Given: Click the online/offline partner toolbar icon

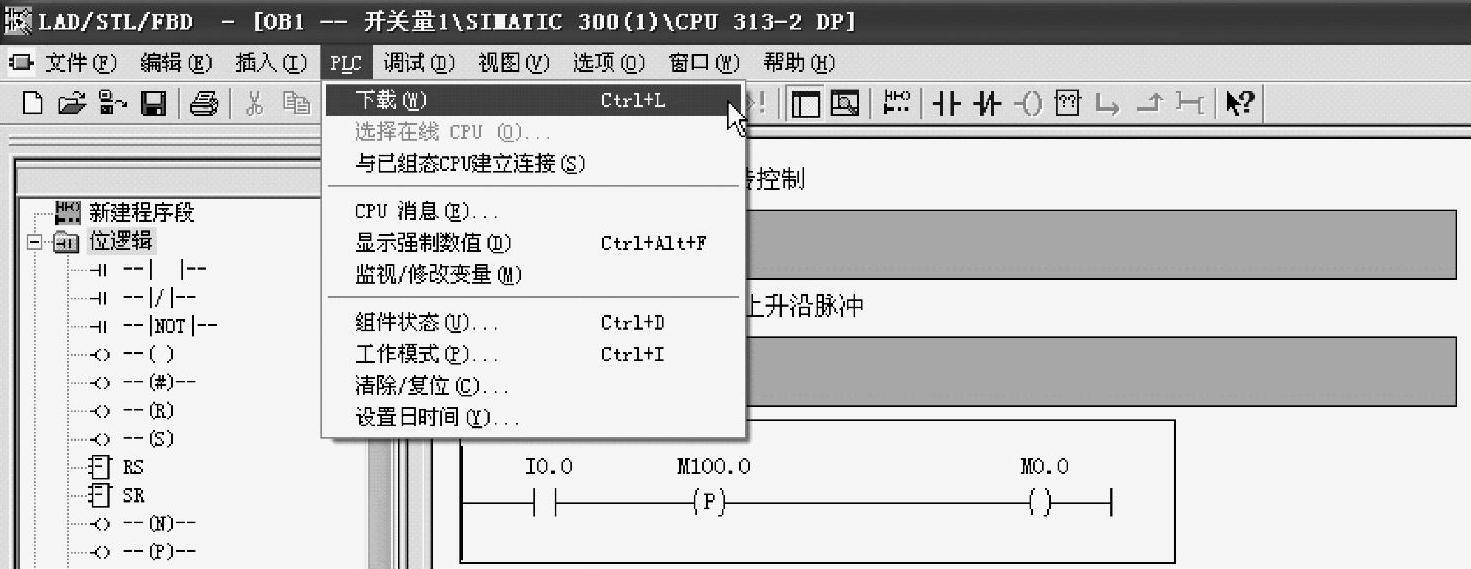Looking at the screenshot, I should (113, 103).
